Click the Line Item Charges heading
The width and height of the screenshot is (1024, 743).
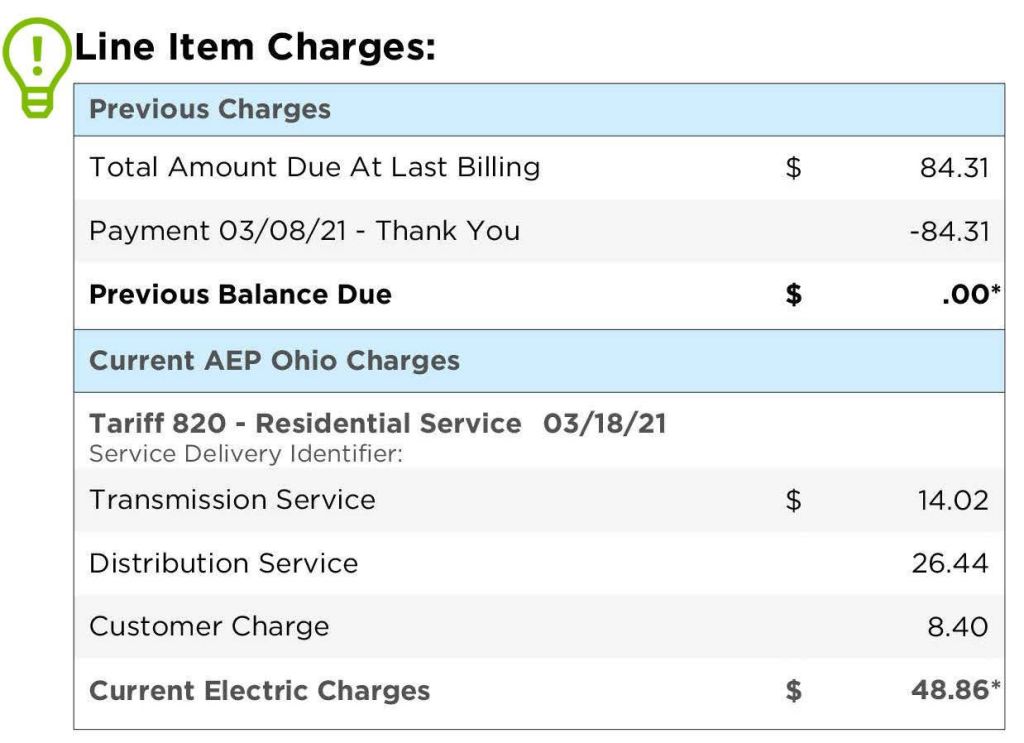(x=255, y=47)
